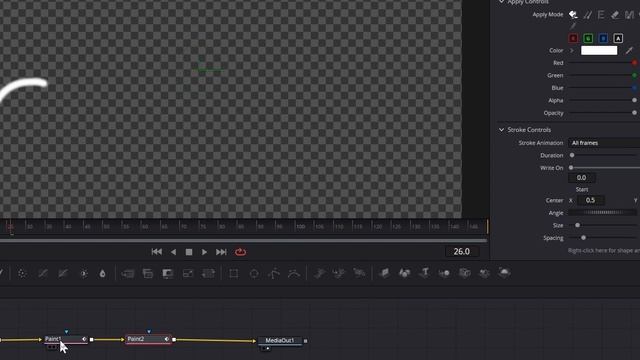
Task: Click the Green slider handle
Action: click(x=634, y=76)
